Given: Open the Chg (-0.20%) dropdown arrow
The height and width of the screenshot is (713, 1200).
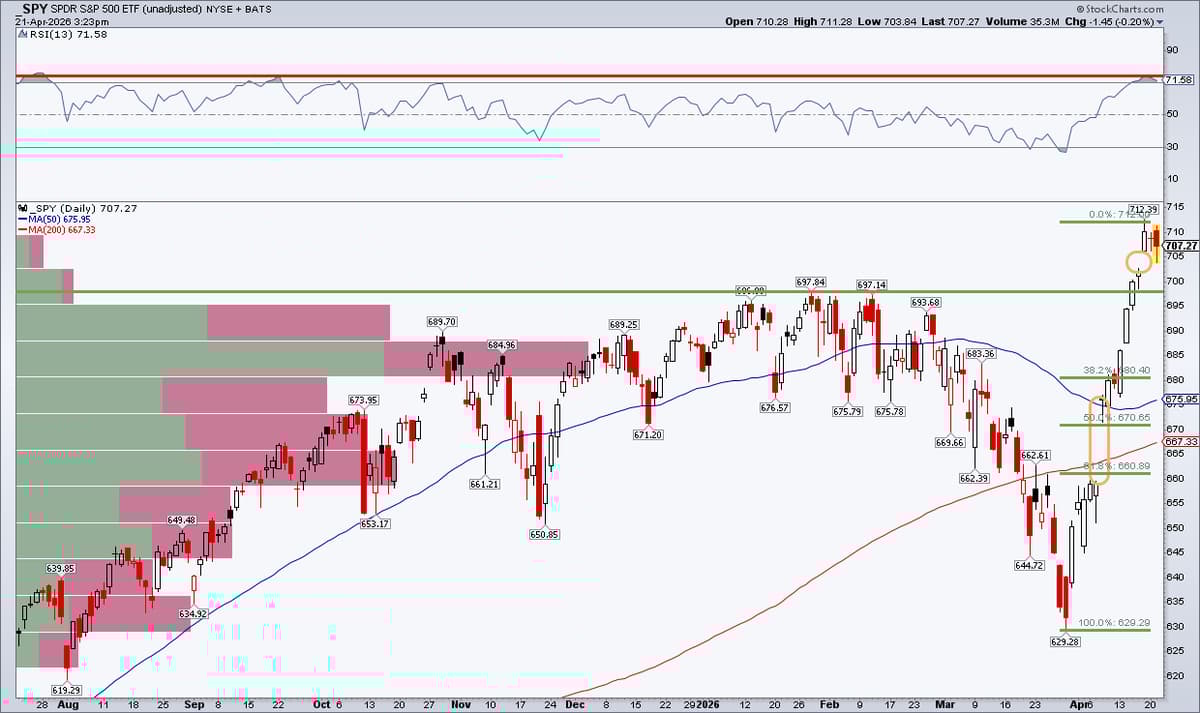Looking at the screenshot, I should coord(1160,21).
